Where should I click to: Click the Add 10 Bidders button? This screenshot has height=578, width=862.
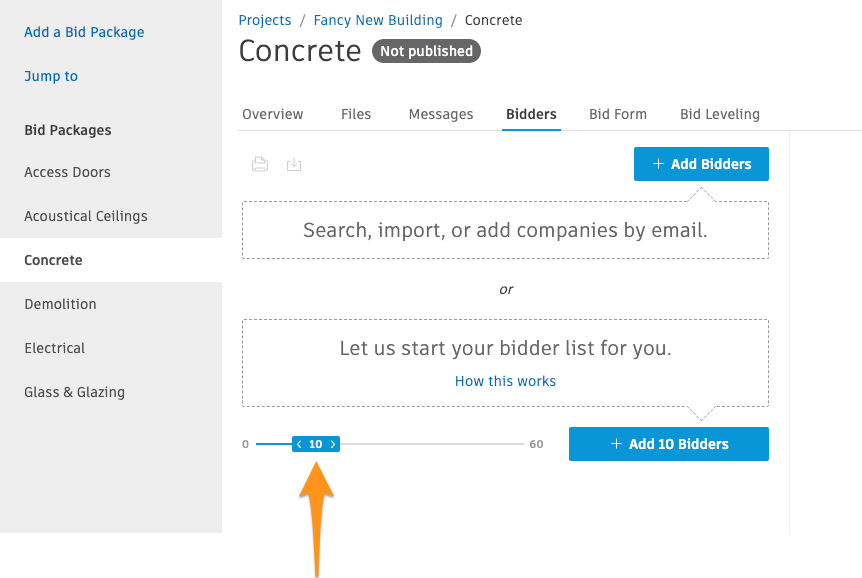(668, 444)
